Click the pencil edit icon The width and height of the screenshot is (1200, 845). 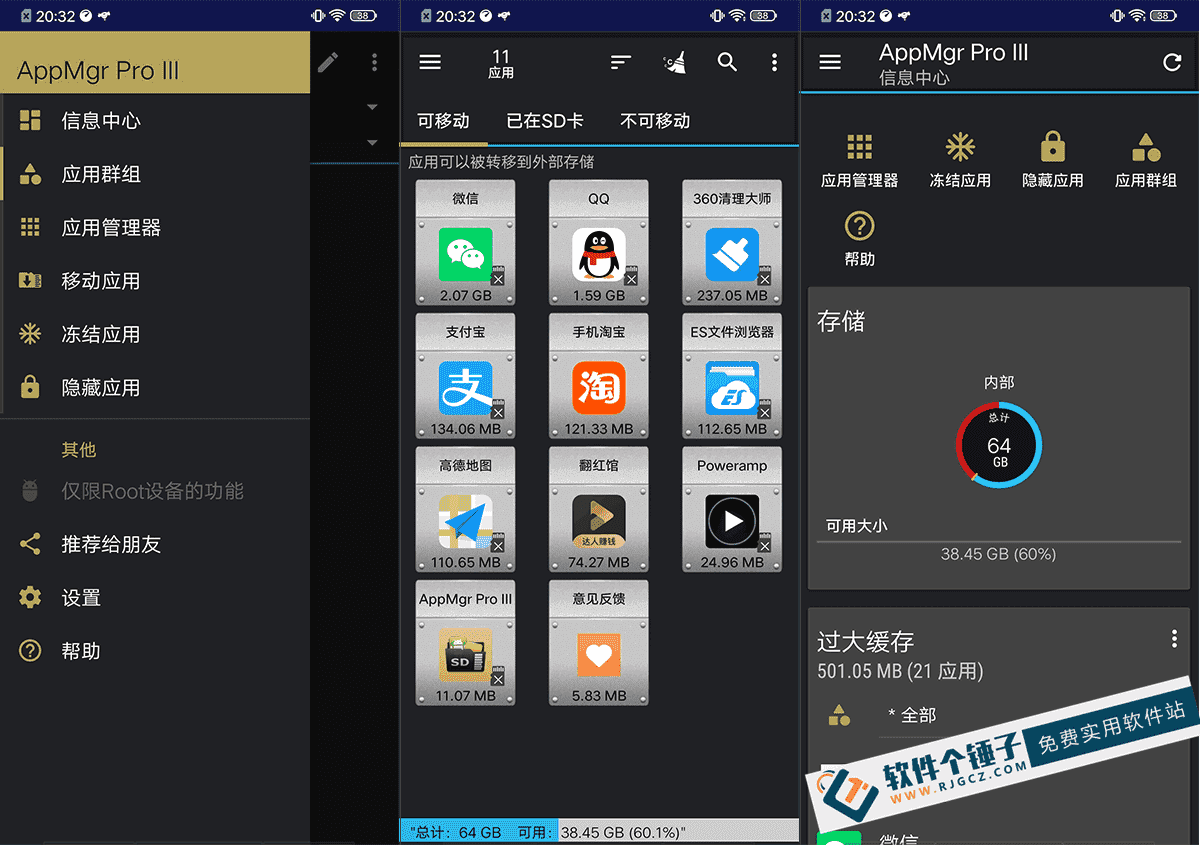(328, 62)
